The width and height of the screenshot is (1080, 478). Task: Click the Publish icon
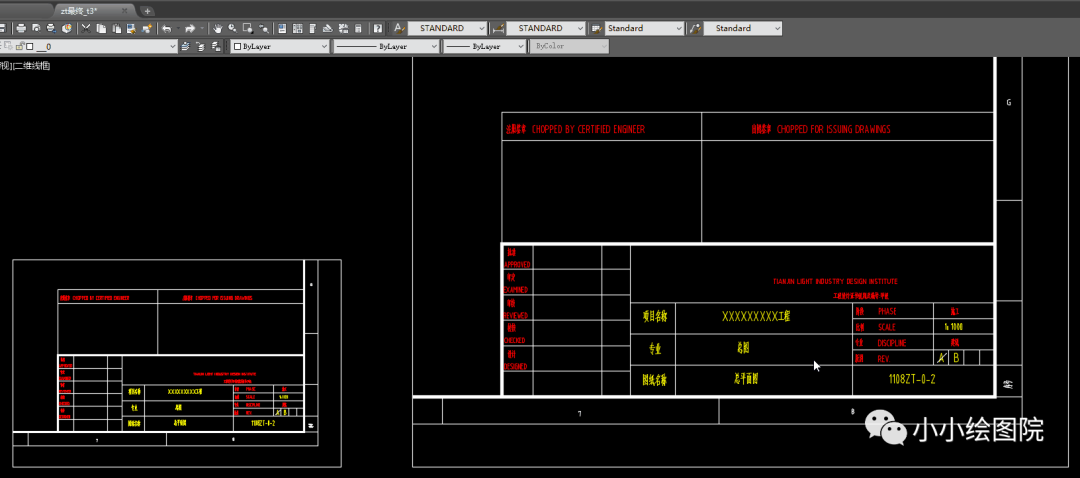51,28
